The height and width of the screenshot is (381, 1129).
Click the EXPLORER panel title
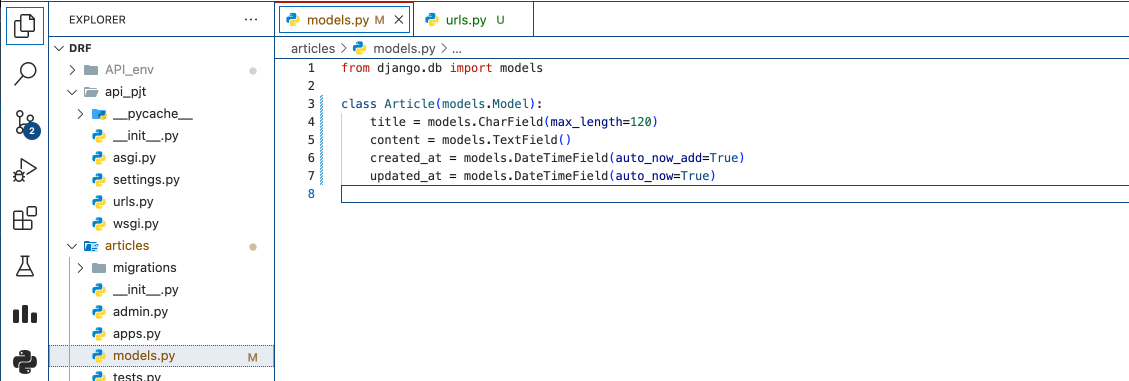click(x=97, y=20)
